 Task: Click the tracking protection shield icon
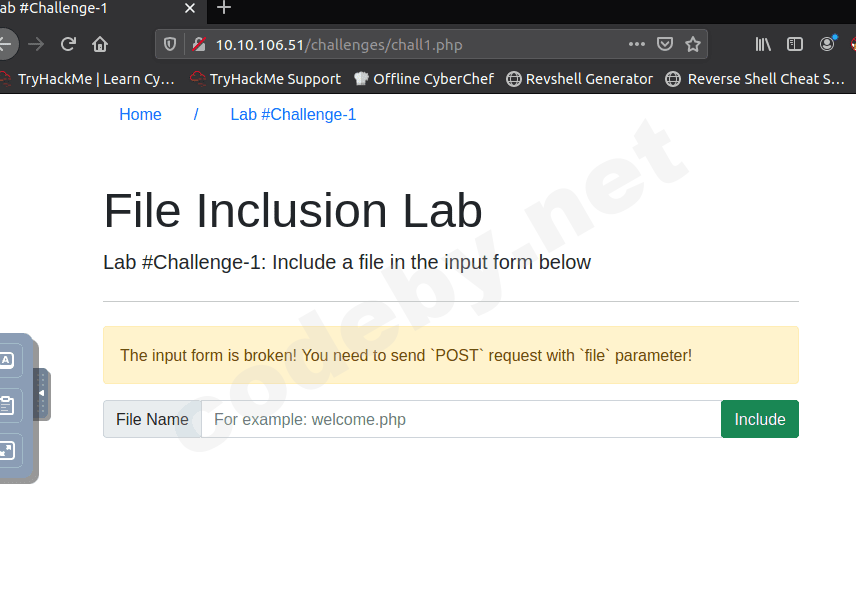click(170, 44)
